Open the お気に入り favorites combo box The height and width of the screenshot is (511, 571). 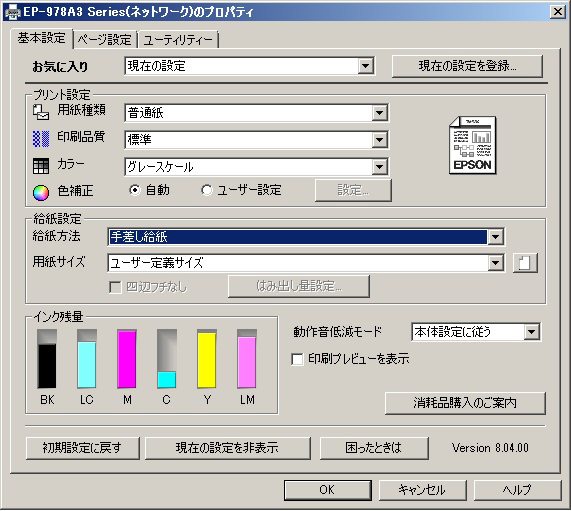[249, 66]
